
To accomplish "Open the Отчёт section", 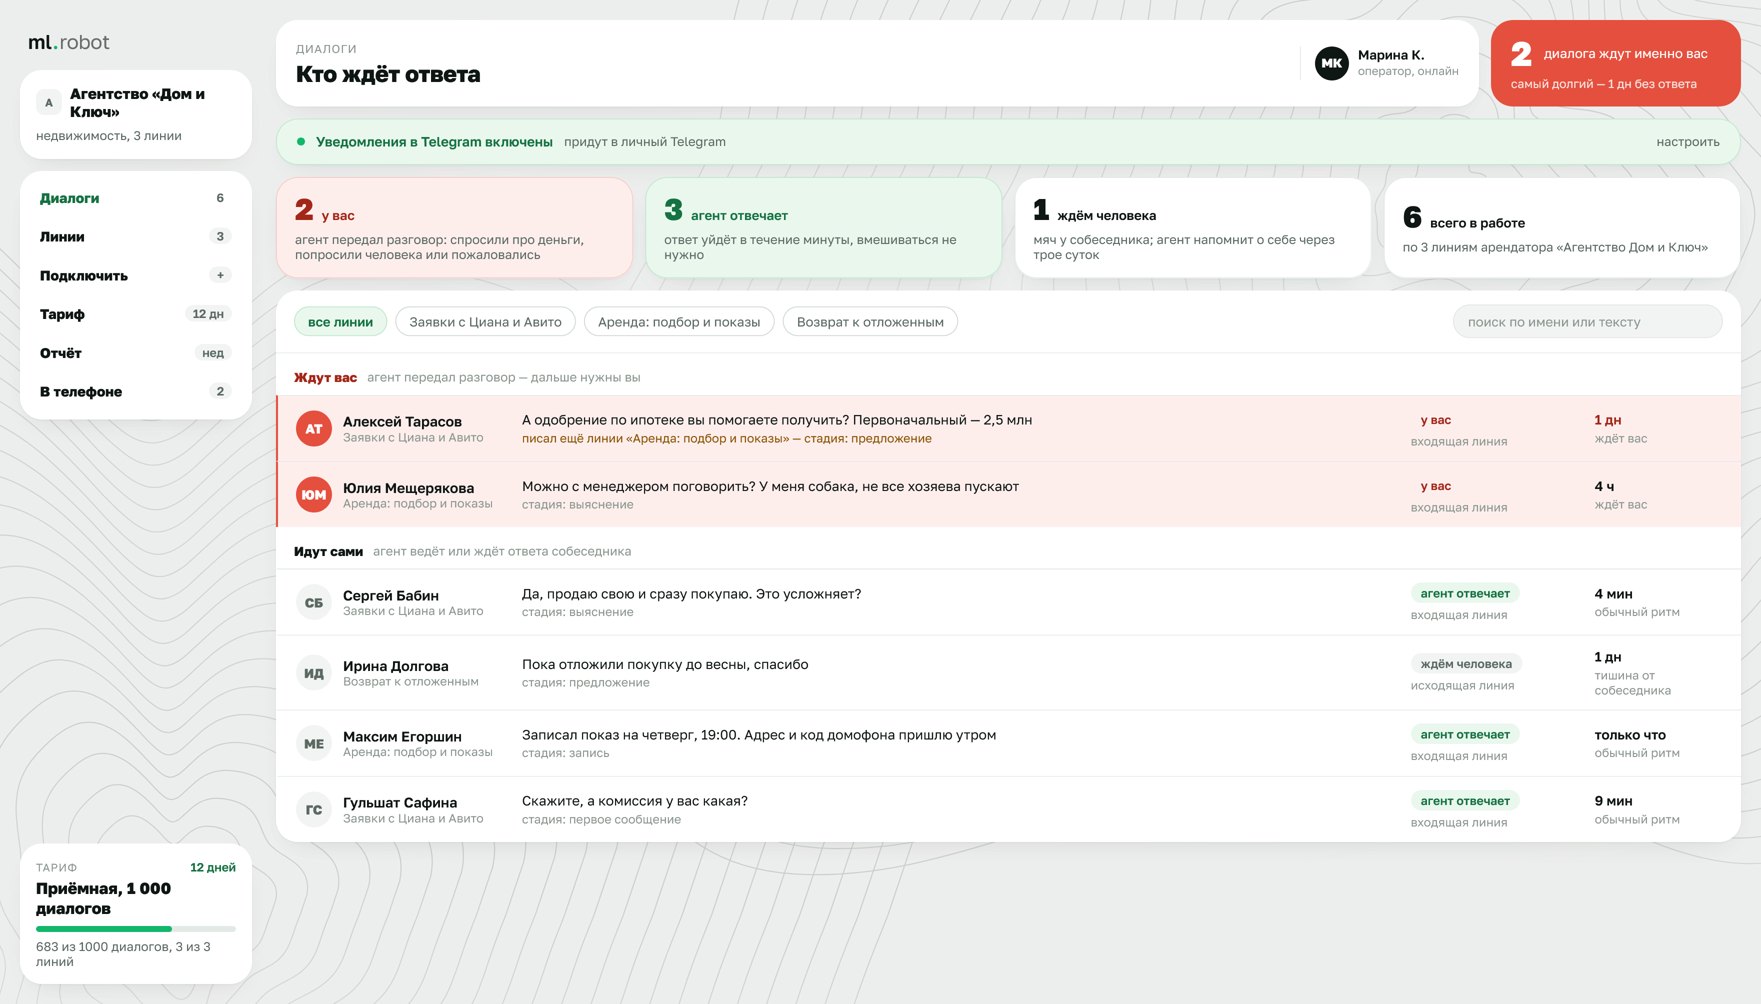I will tap(136, 353).
